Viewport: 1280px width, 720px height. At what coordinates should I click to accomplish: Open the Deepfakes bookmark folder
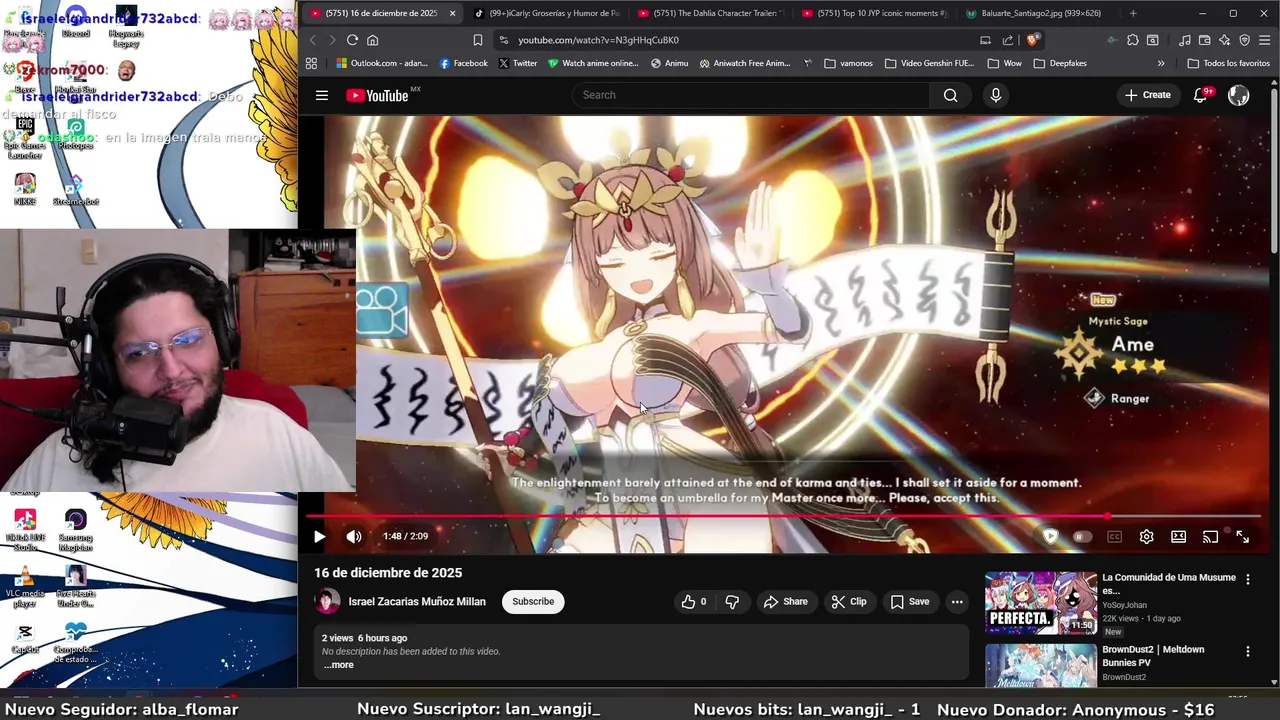1060,63
